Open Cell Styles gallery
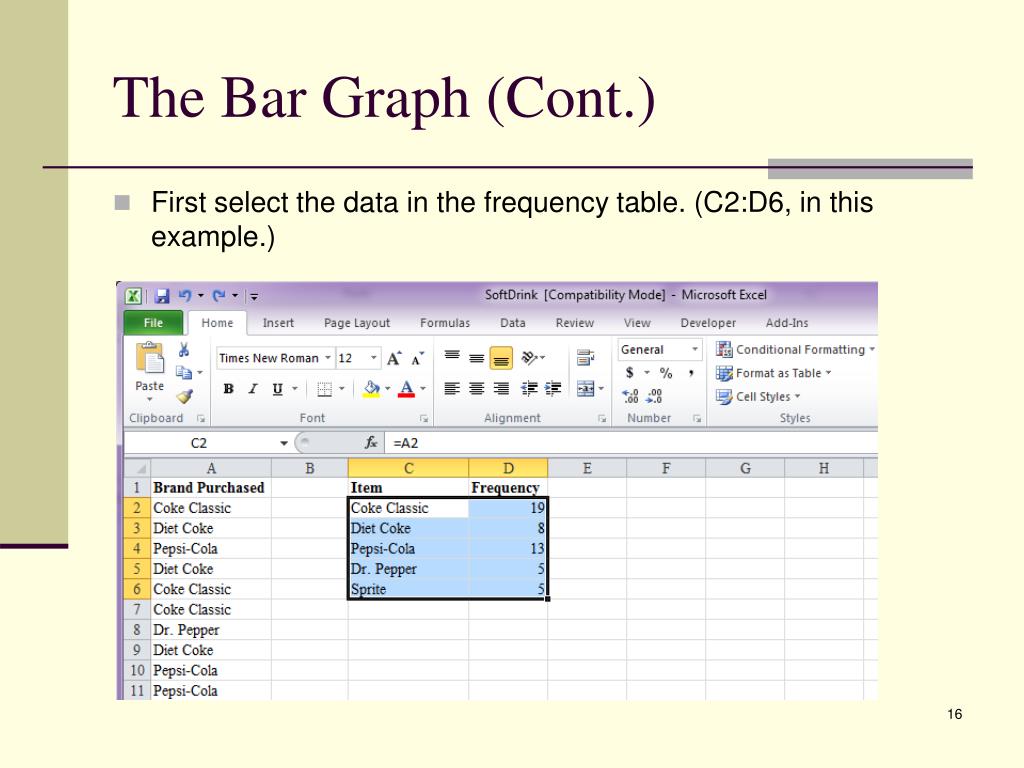Viewport: 1024px width, 768px height. point(758,396)
